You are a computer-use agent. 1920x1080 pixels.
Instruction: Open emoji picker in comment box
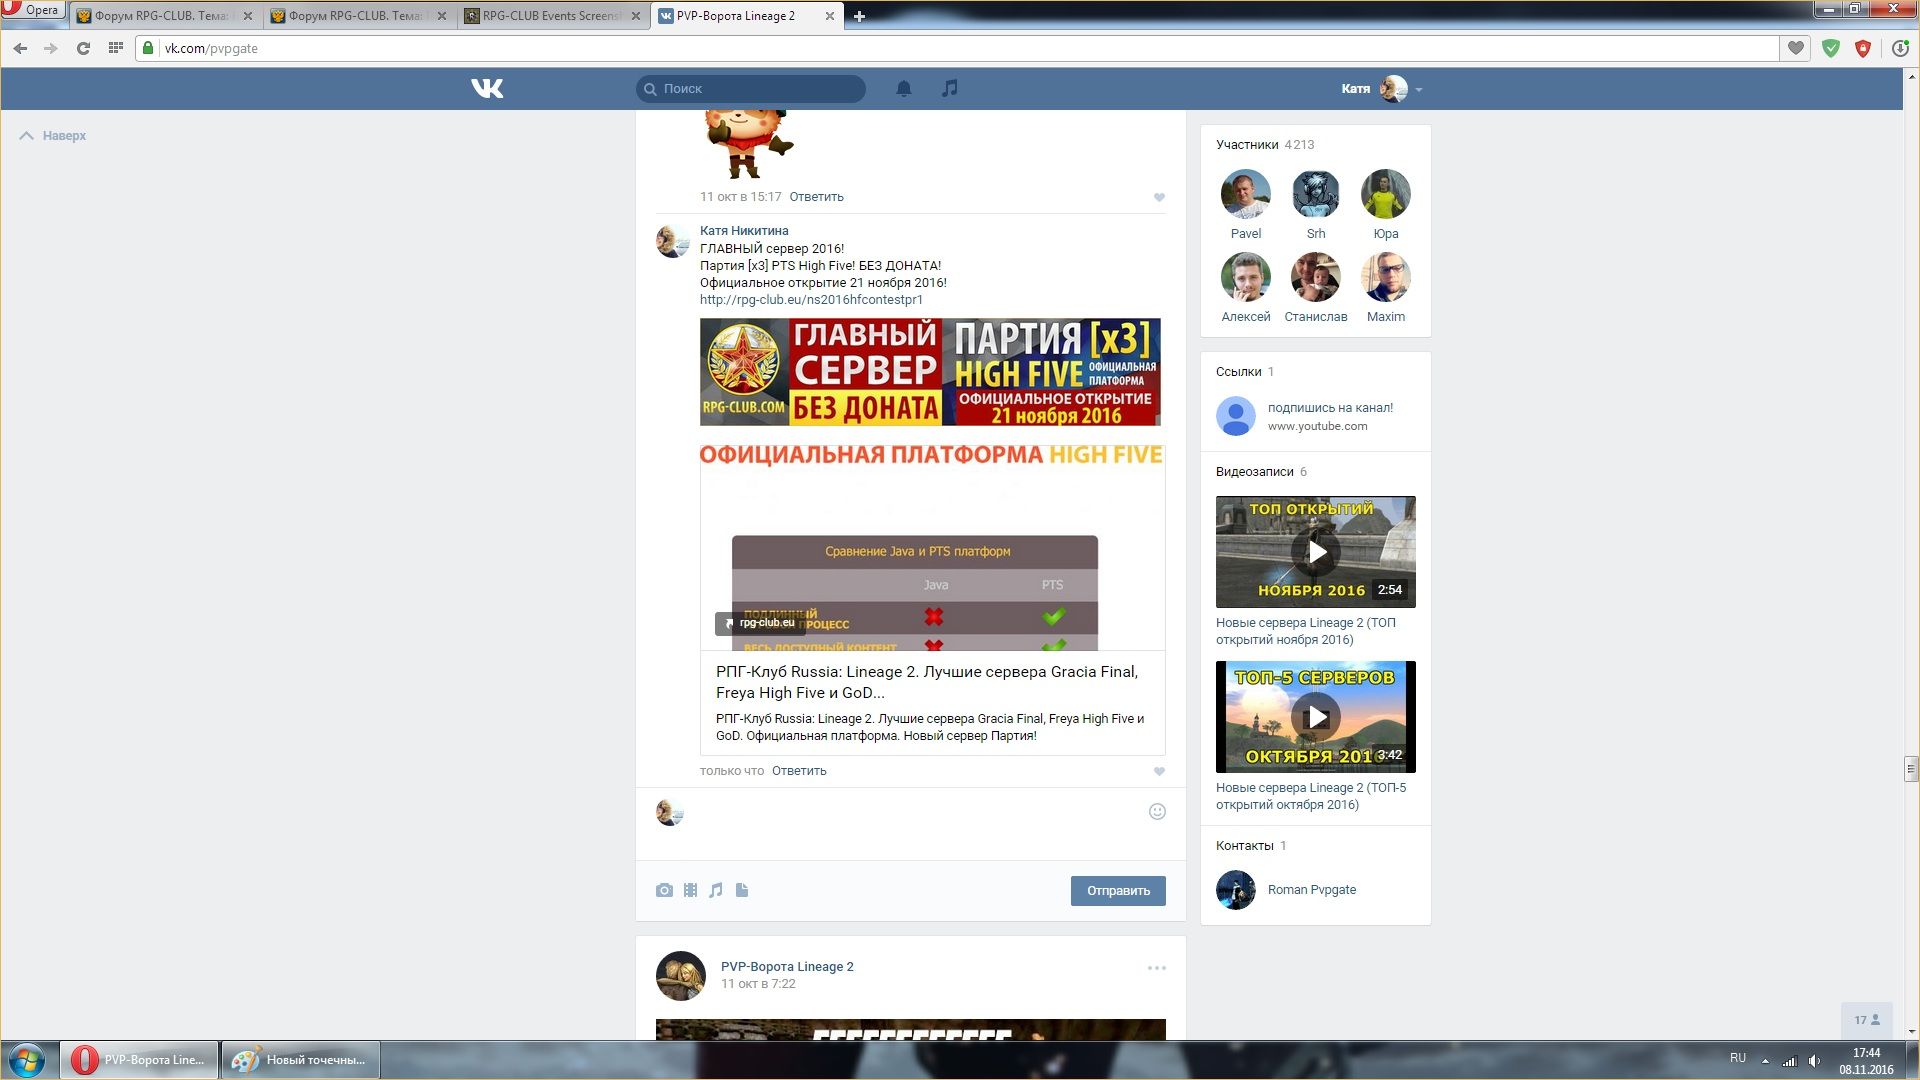1157,812
